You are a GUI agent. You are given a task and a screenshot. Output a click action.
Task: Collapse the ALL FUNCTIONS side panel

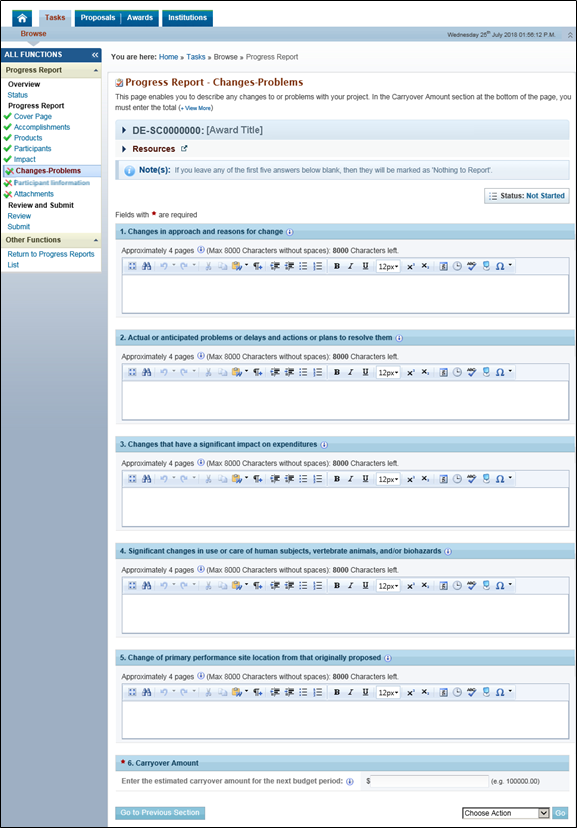click(x=95, y=54)
